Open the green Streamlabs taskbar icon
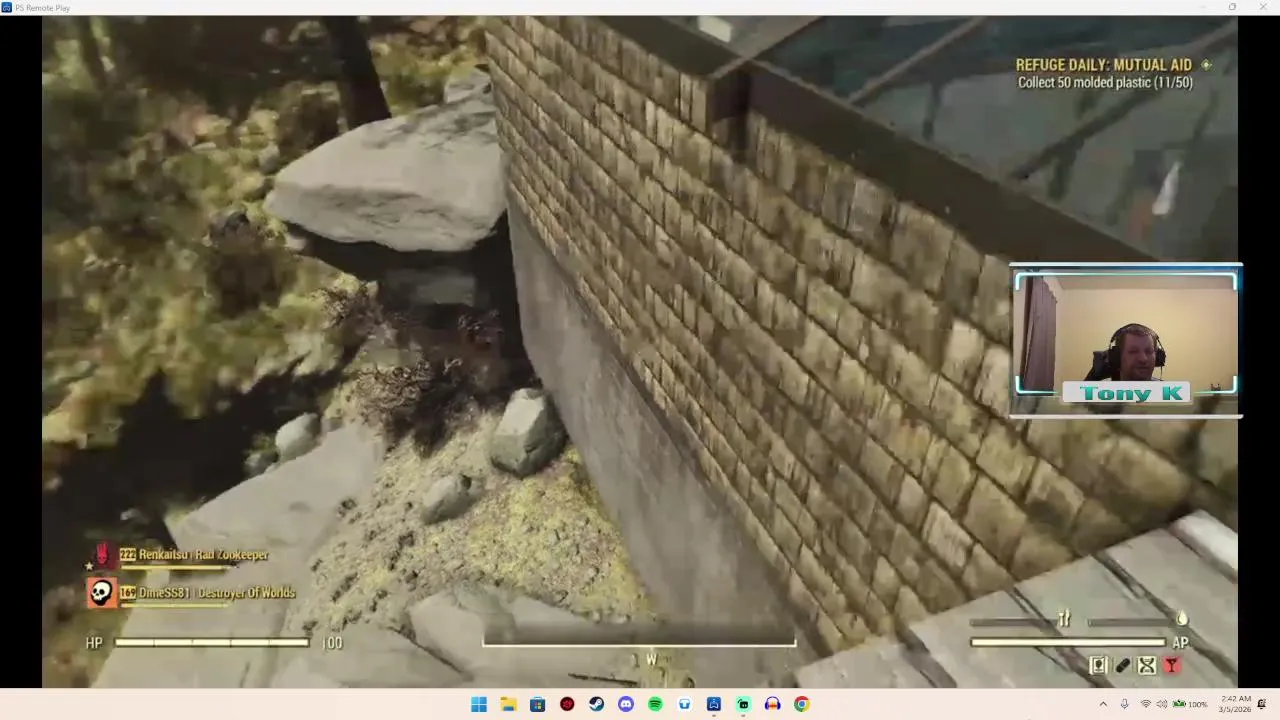 743,704
